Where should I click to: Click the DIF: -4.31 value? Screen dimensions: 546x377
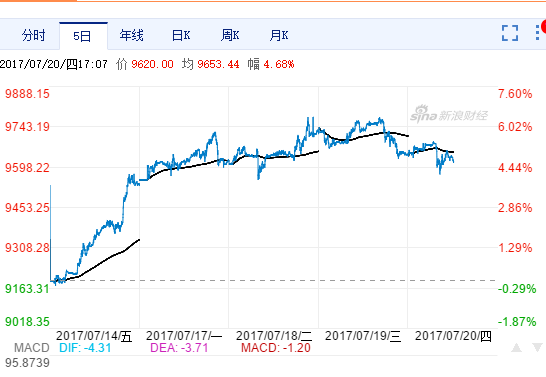pyautogui.click(x=85, y=348)
